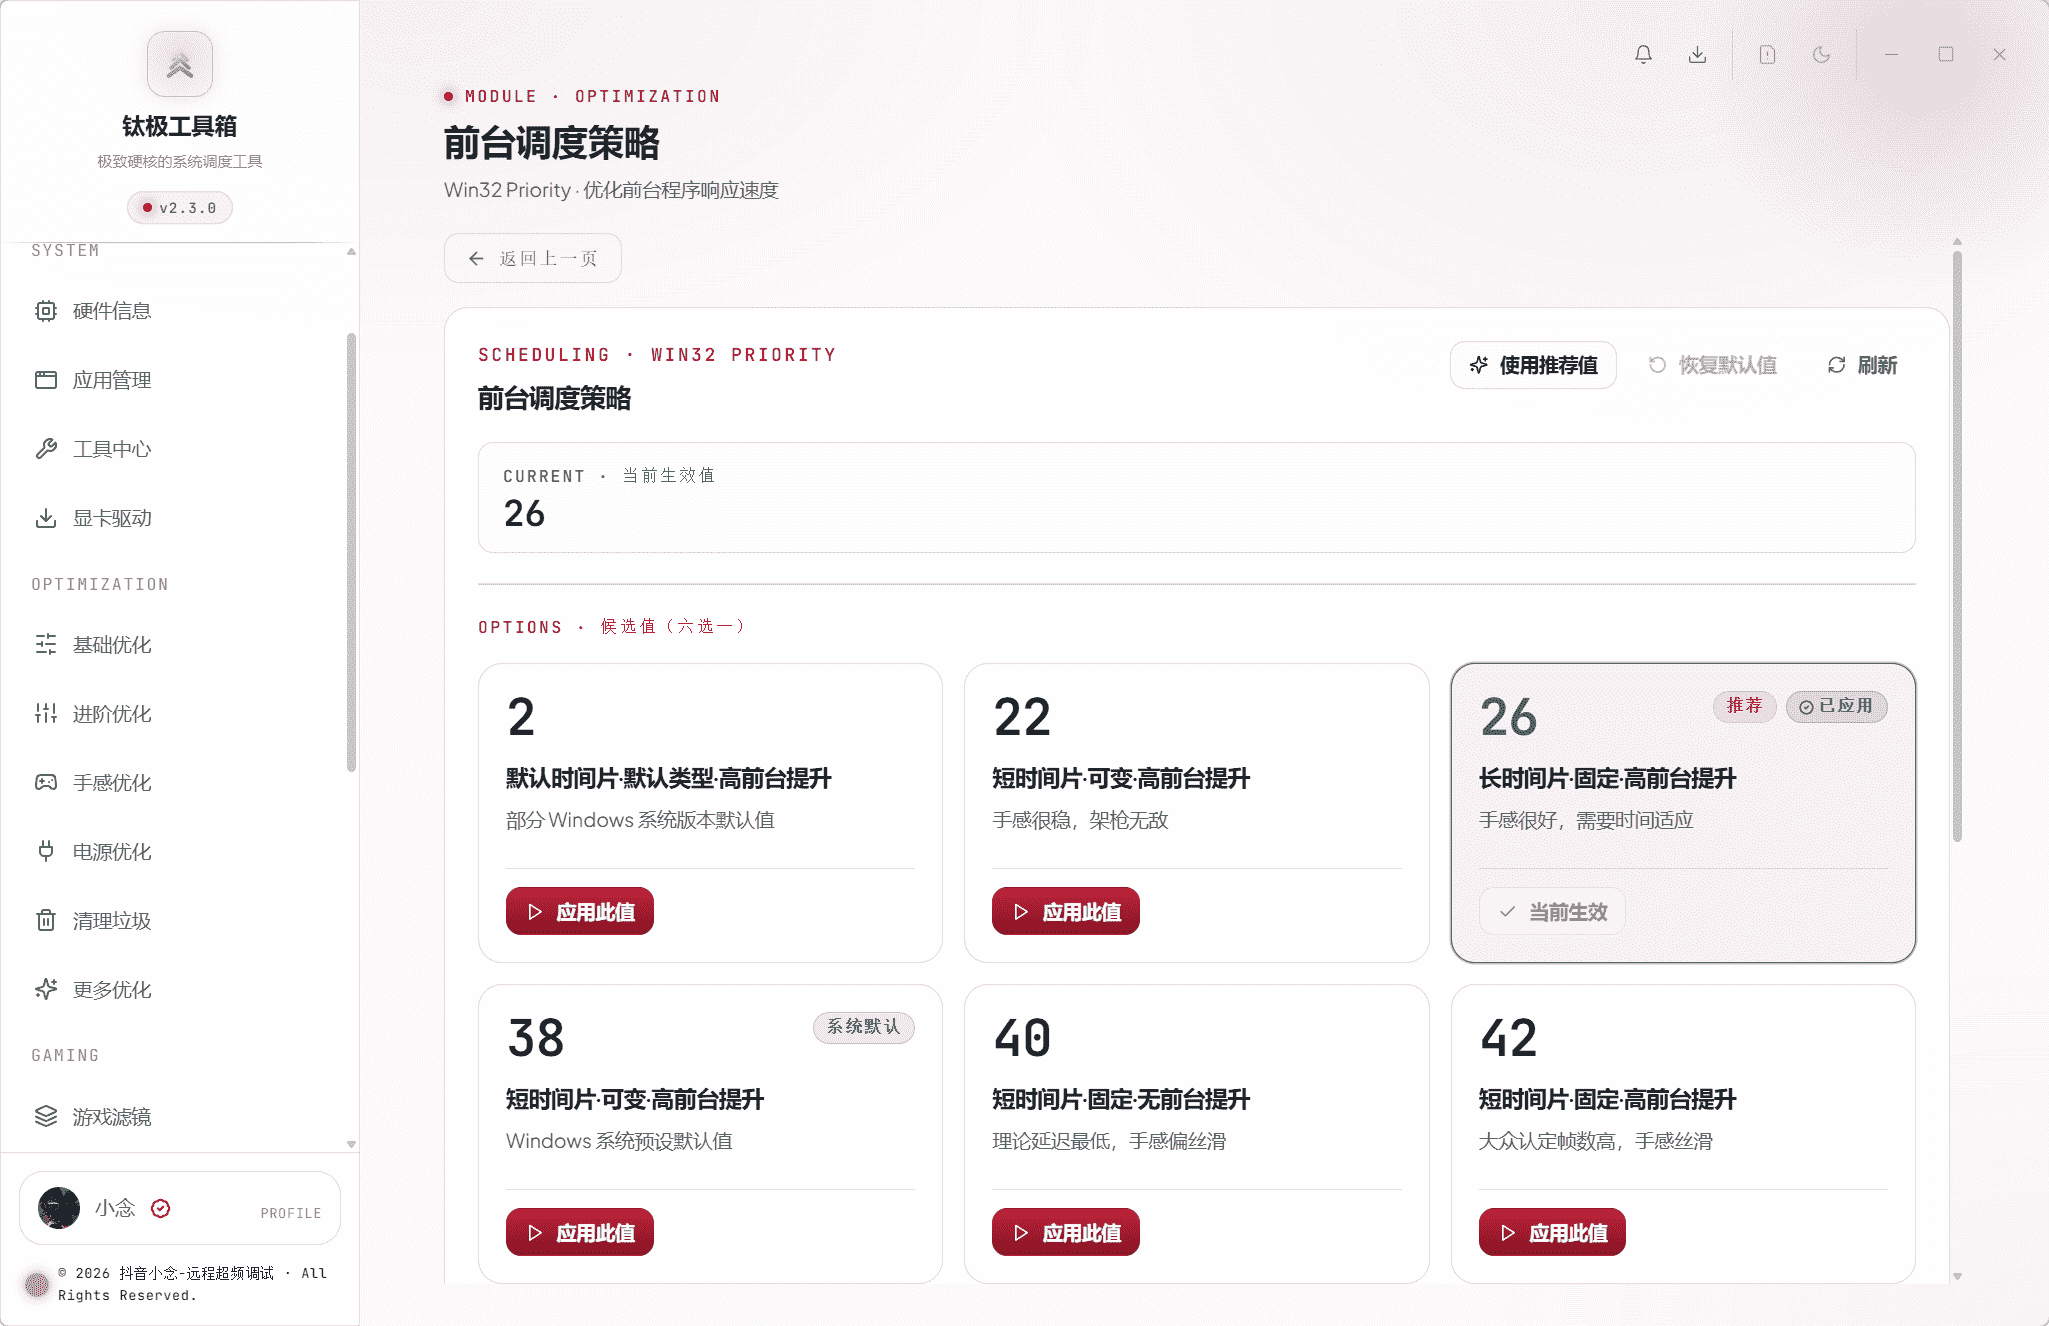
Task: Click the 刷新 refresh button
Action: point(1862,366)
